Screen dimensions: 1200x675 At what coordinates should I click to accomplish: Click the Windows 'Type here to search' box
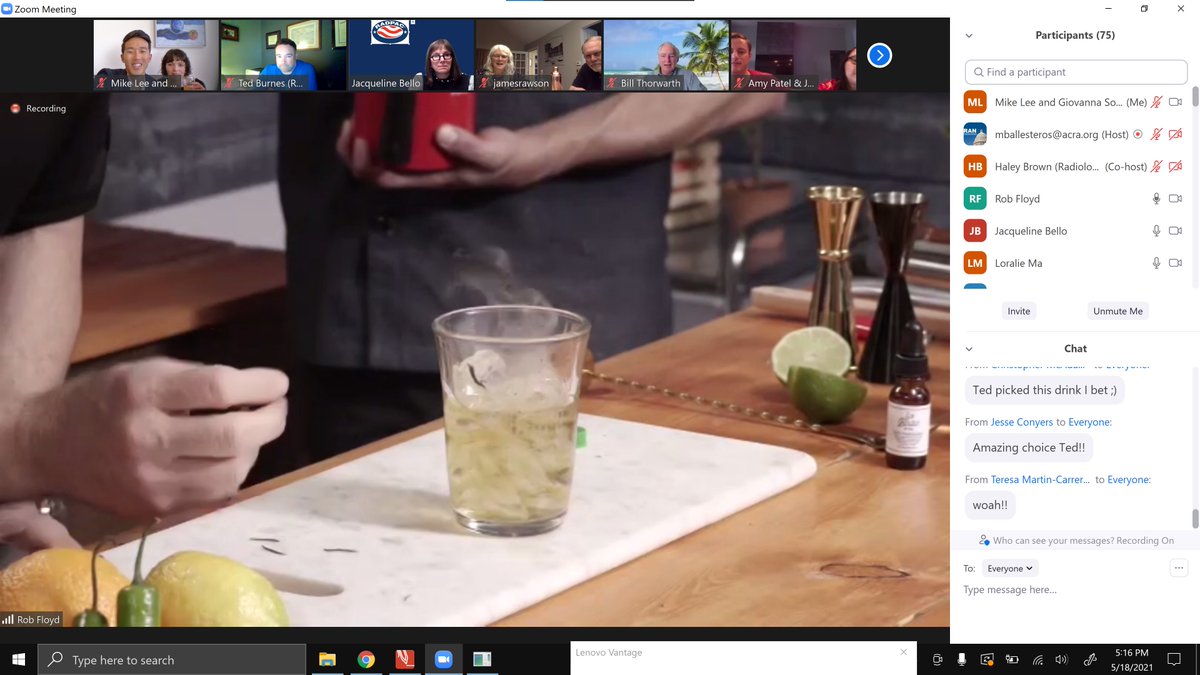(x=171, y=659)
